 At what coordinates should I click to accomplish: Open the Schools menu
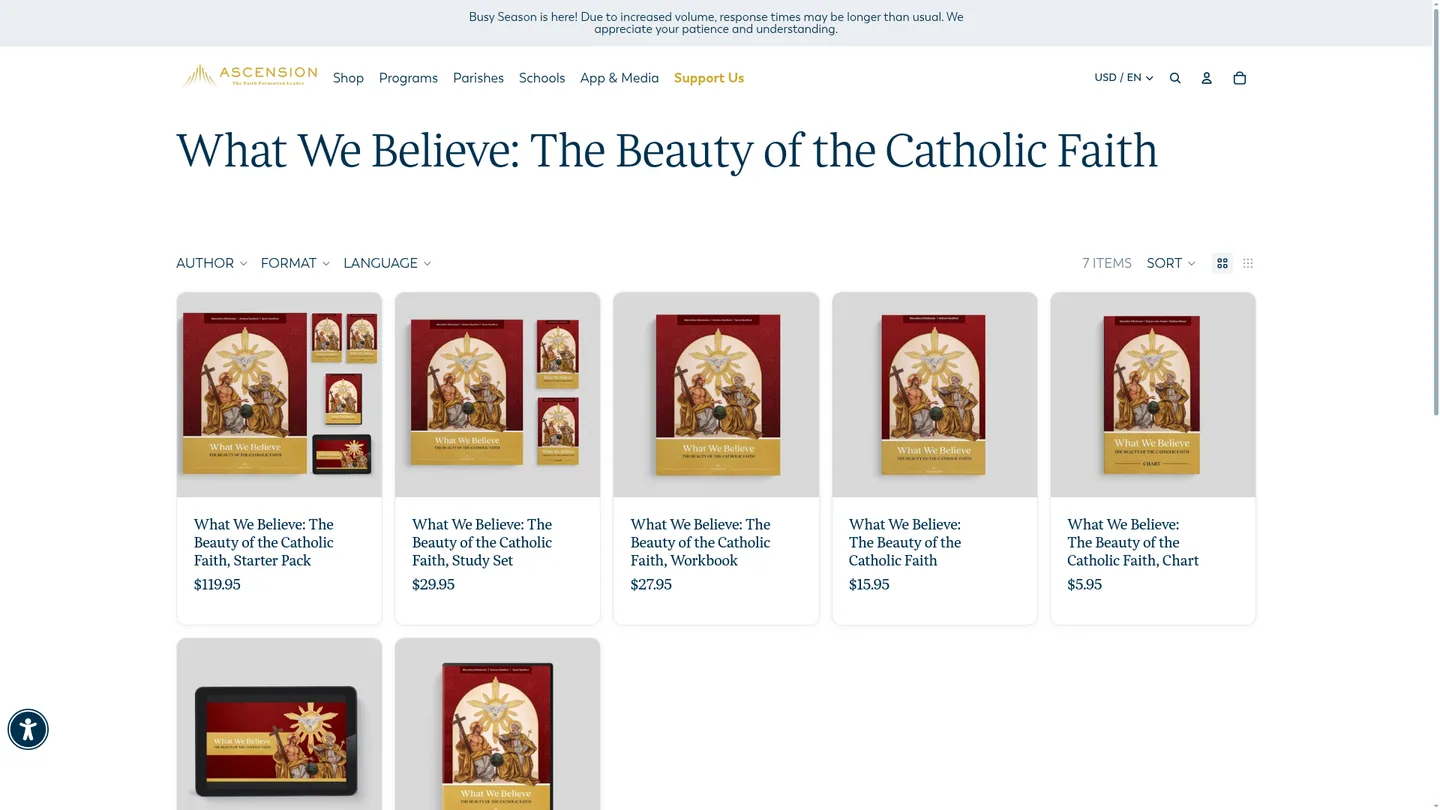pos(542,78)
